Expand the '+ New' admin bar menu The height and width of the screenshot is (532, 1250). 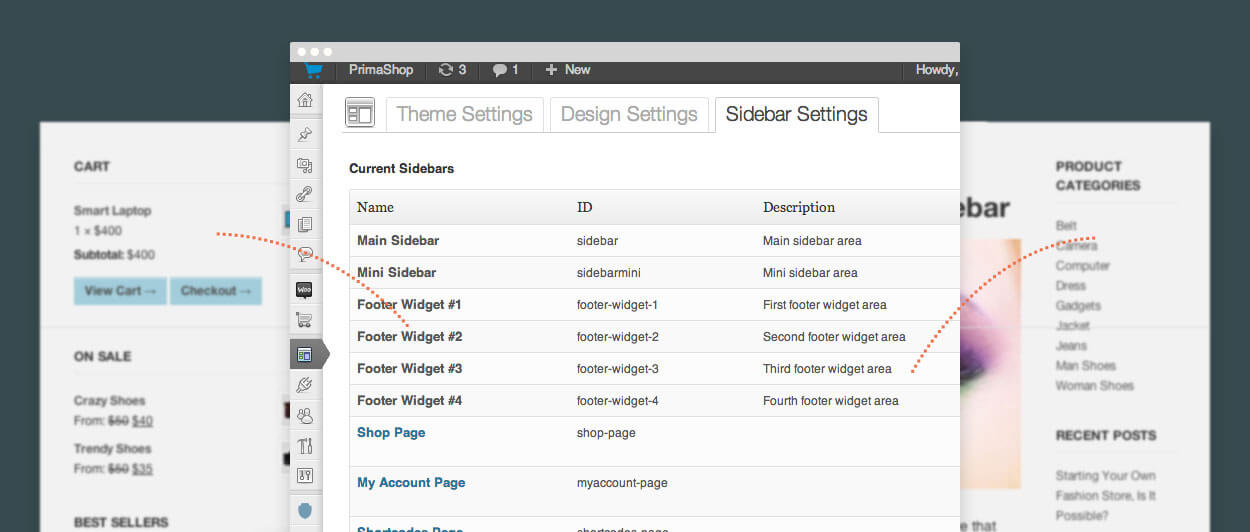[567, 70]
